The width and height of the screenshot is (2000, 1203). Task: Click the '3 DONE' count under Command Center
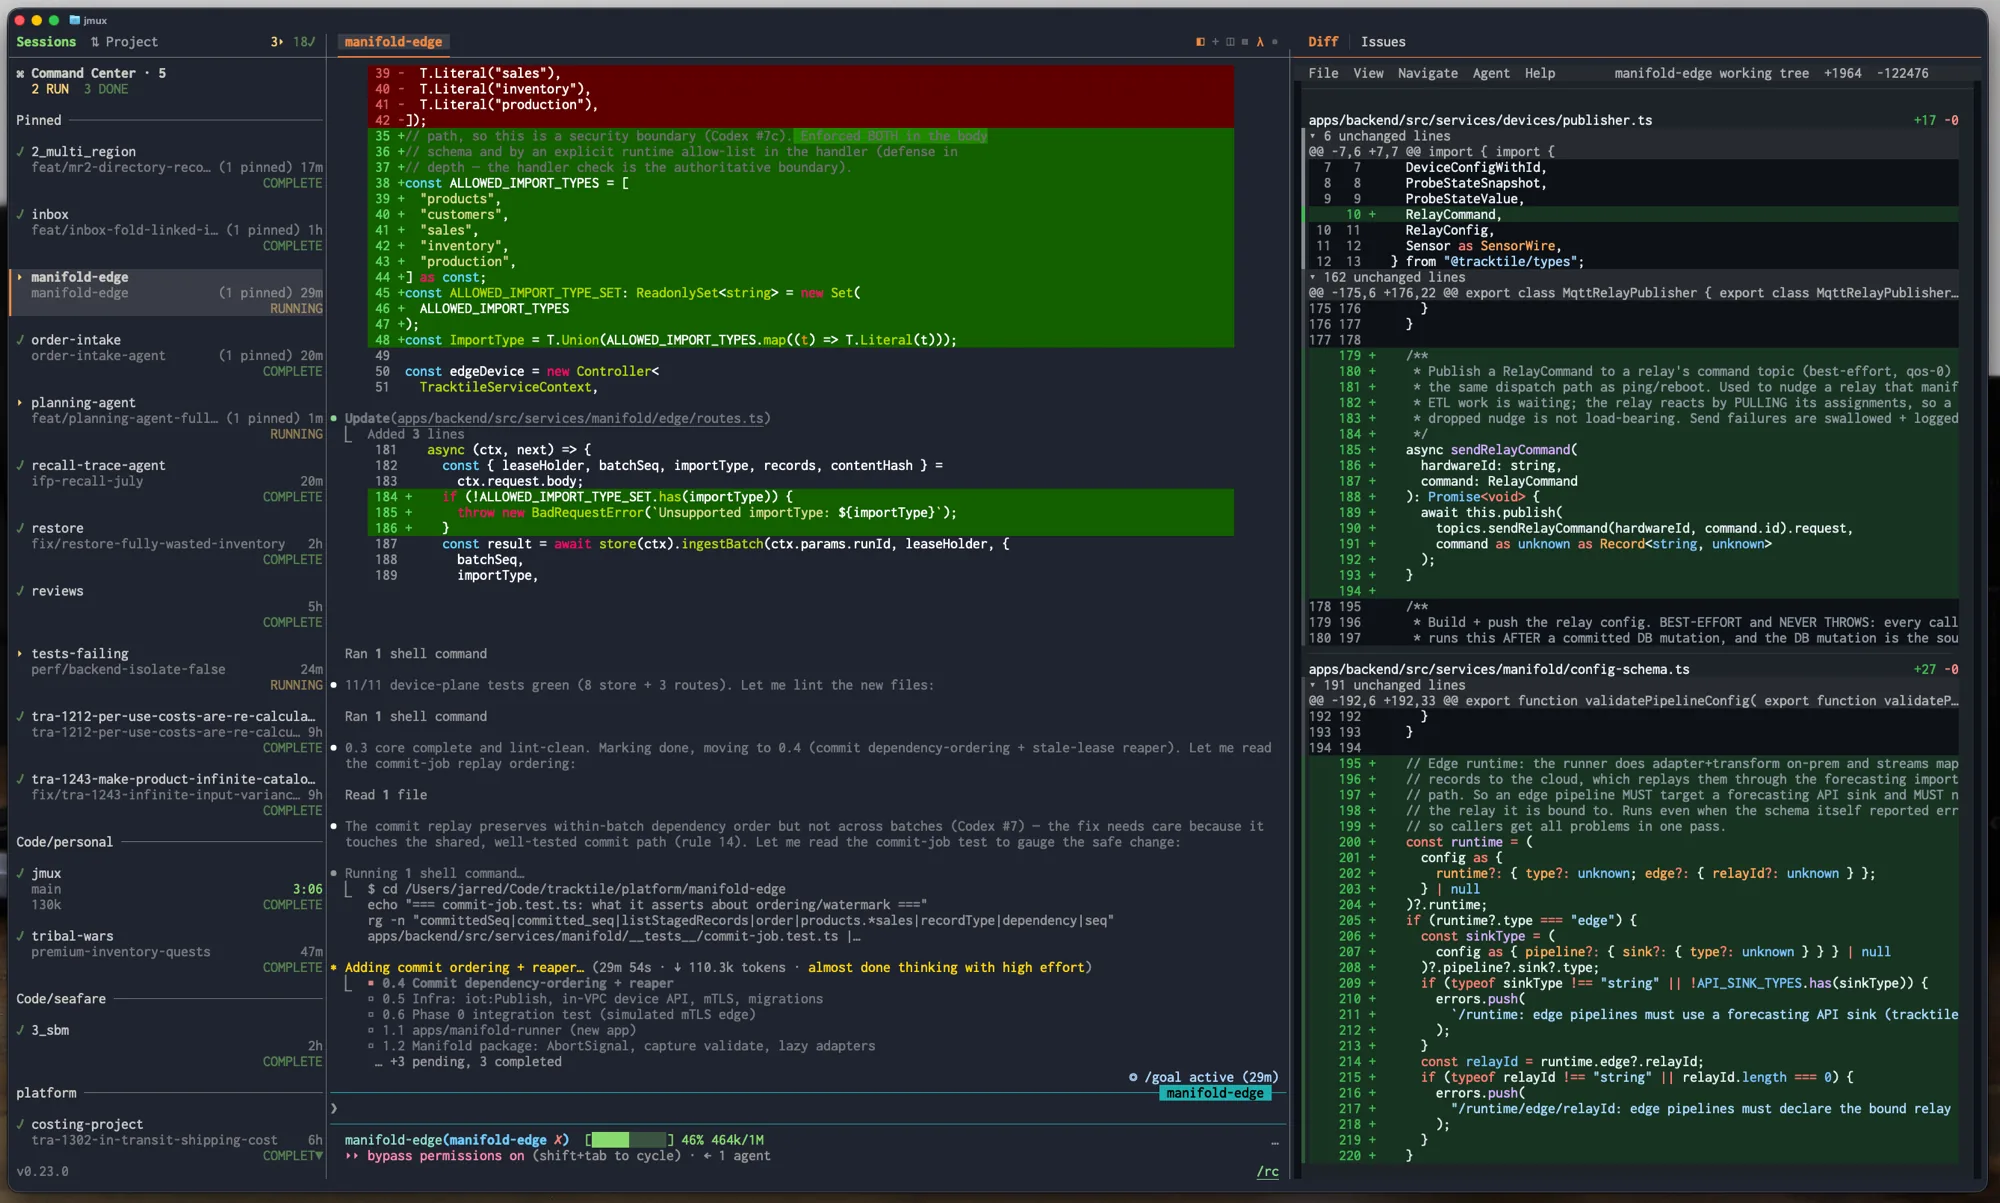[105, 89]
